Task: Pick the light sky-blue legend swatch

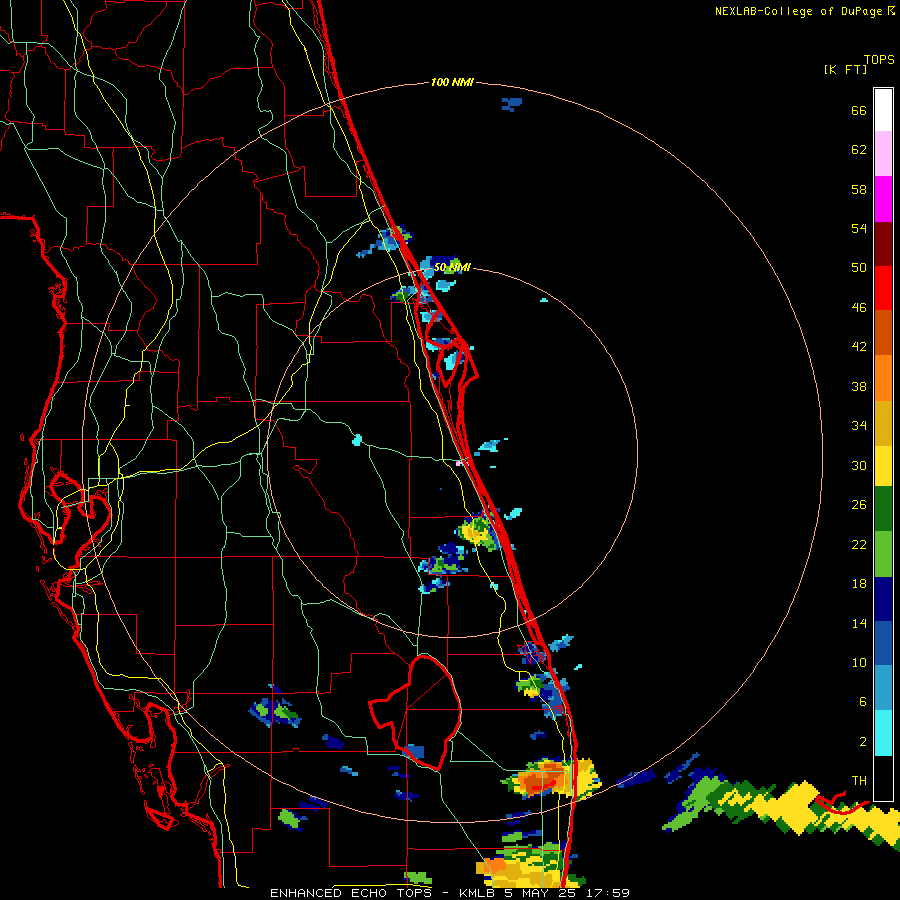Action: coord(883,688)
